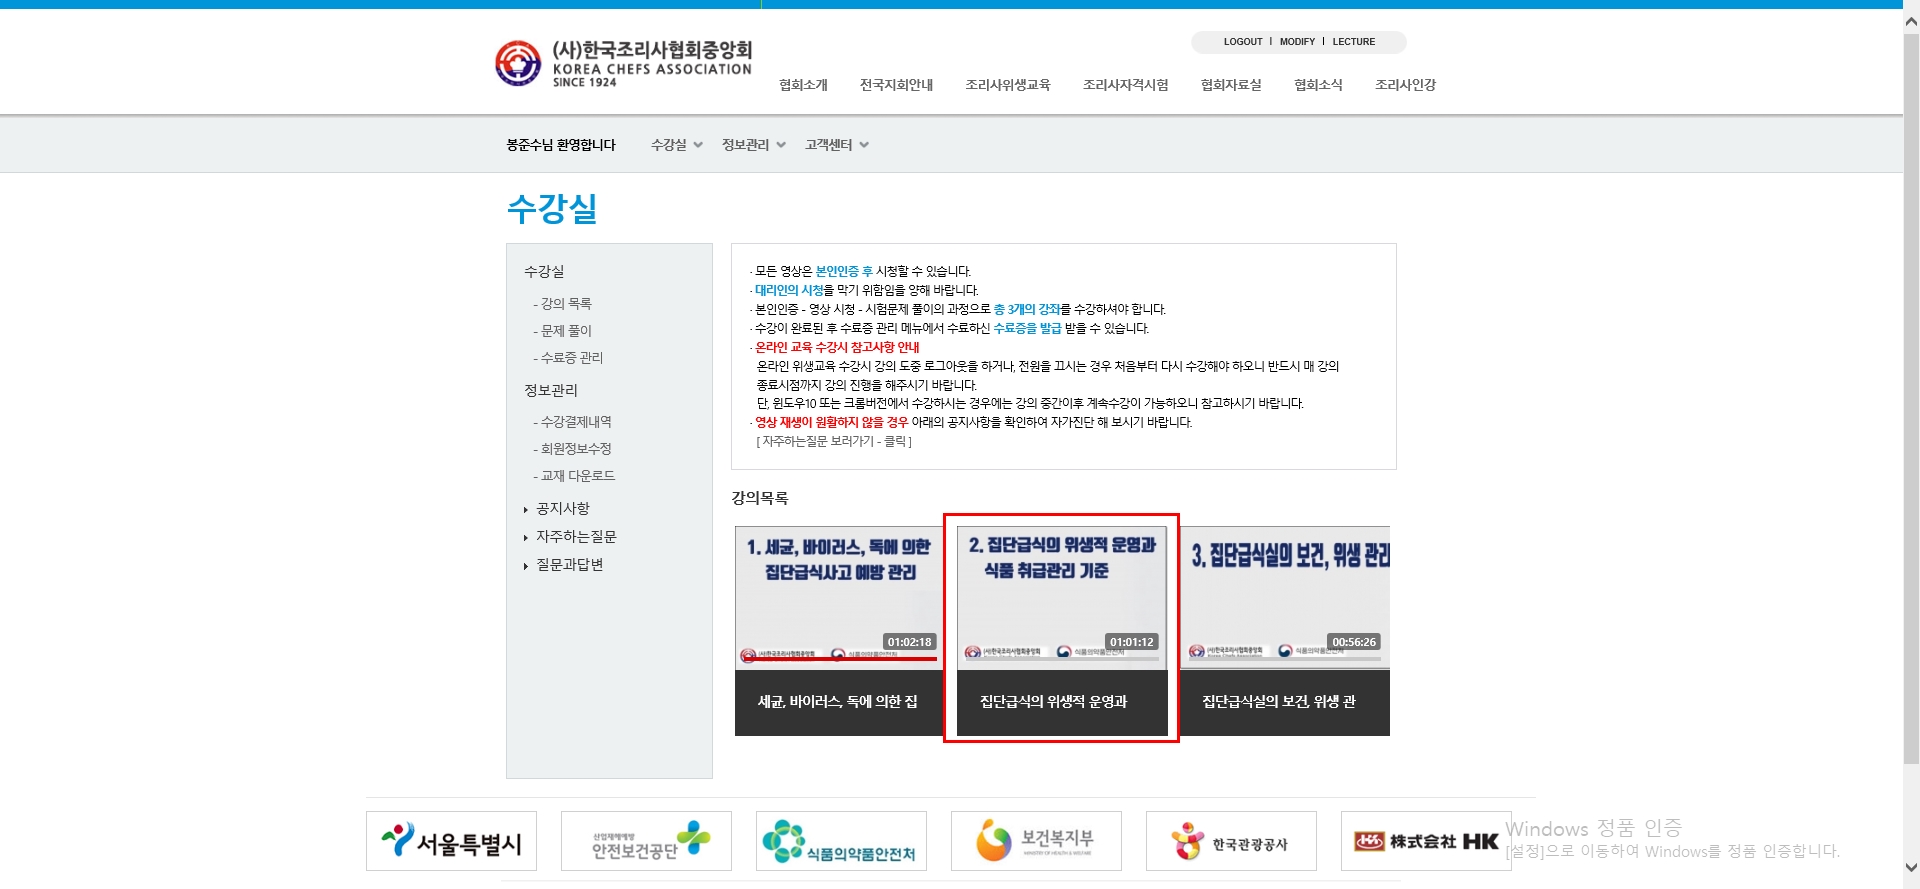Image resolution: width=1920 pixels, height=889 pixels.
Task: Open the 서울특별시 sponsor logo
Action: (451, 841)
